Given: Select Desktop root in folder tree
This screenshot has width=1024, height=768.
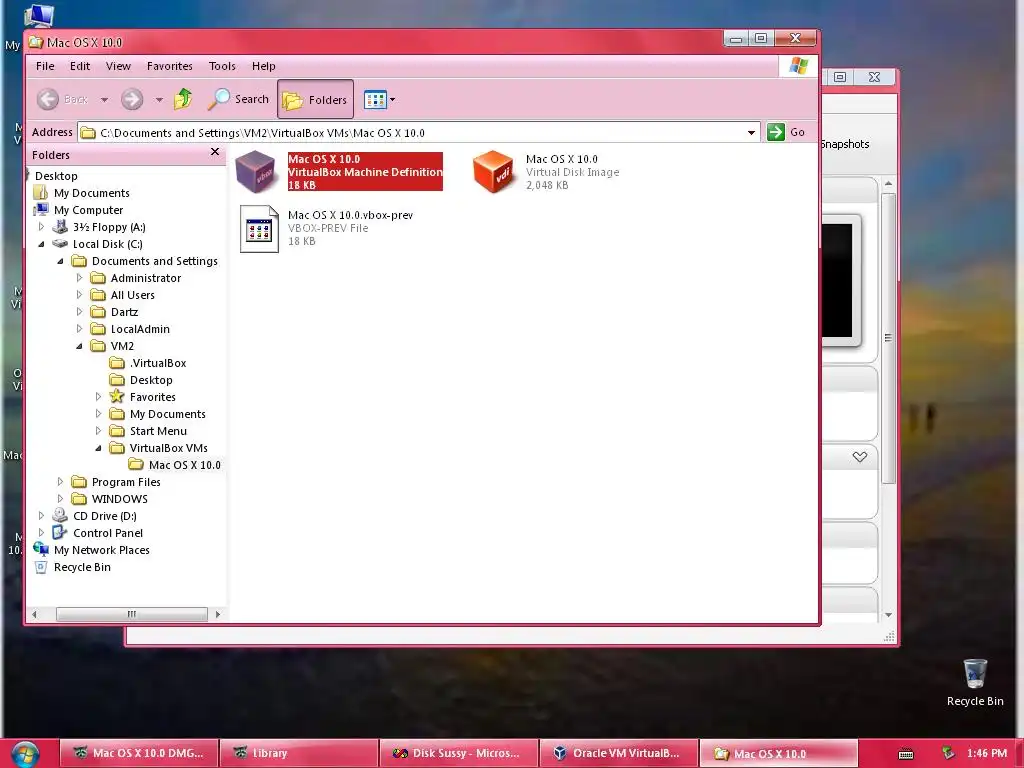Looking at the screenshot, I should (x=56, y=176).
